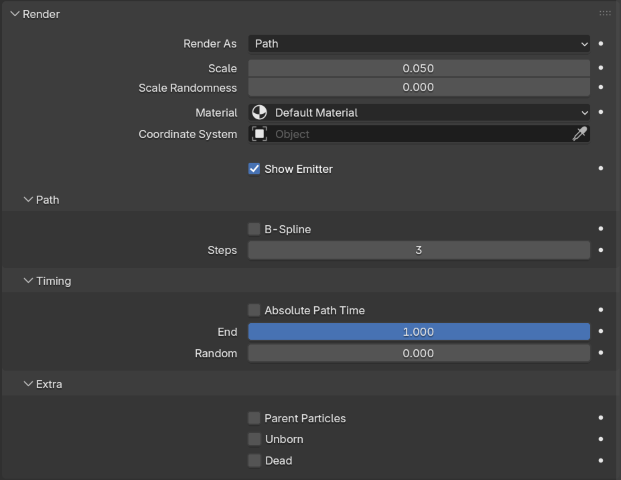Open the Default Material dropdown

tap(419, 112)
